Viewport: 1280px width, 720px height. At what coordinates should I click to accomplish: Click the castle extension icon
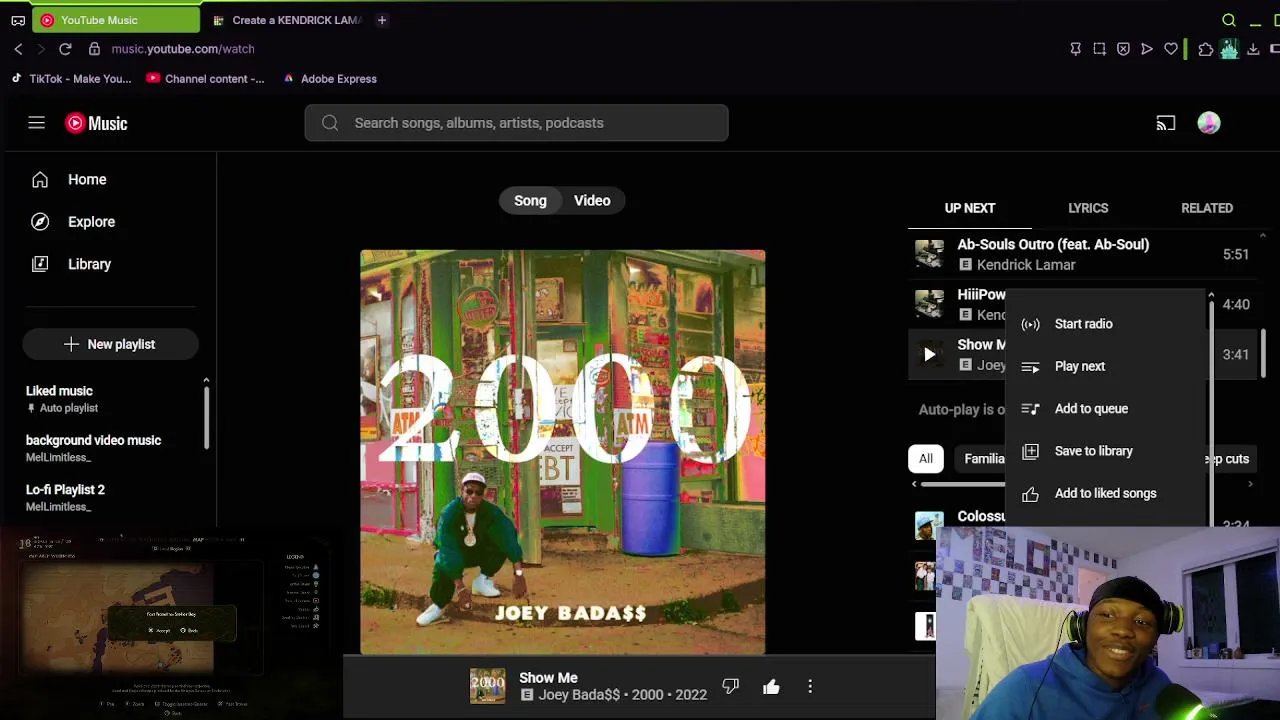(1229, 49)
